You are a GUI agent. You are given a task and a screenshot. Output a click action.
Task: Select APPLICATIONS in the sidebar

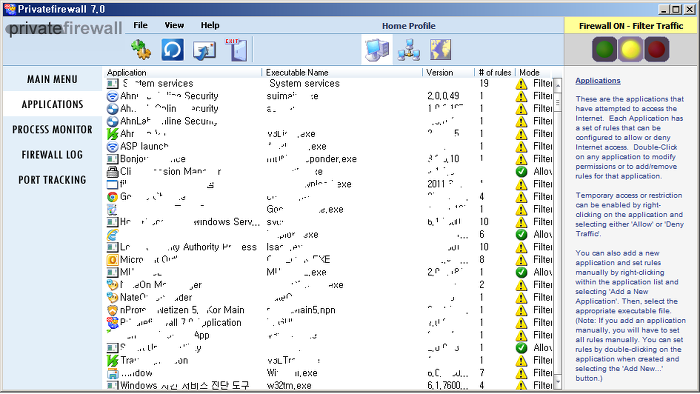[52, 104]
